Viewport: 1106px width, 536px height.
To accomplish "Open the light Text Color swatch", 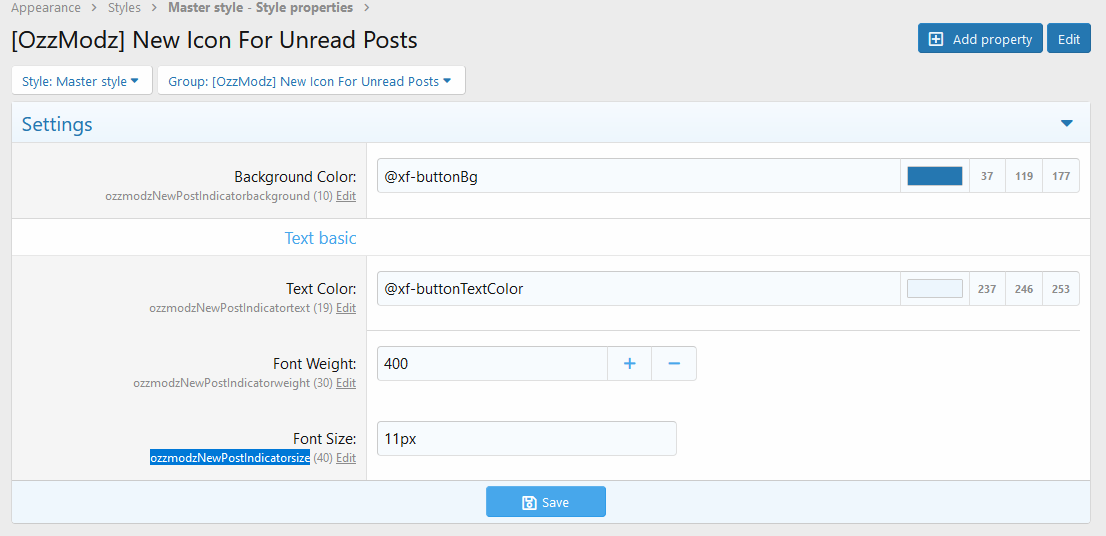I will tap(934, 289).
